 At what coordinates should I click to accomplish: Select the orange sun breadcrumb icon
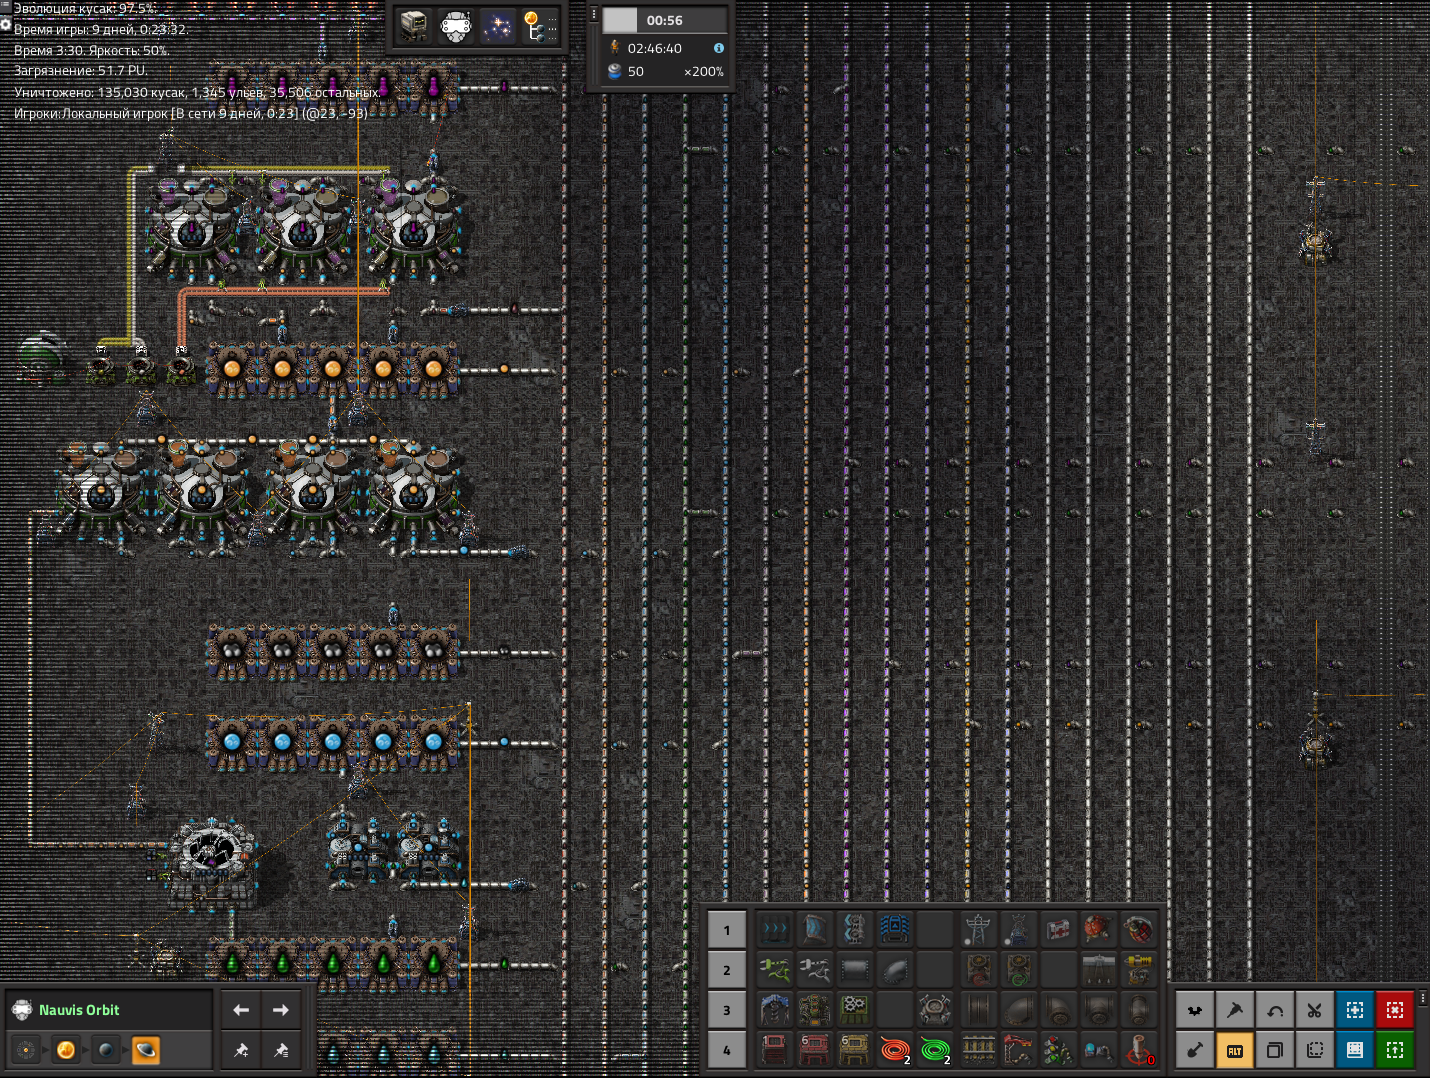(x=66, y=1050)
